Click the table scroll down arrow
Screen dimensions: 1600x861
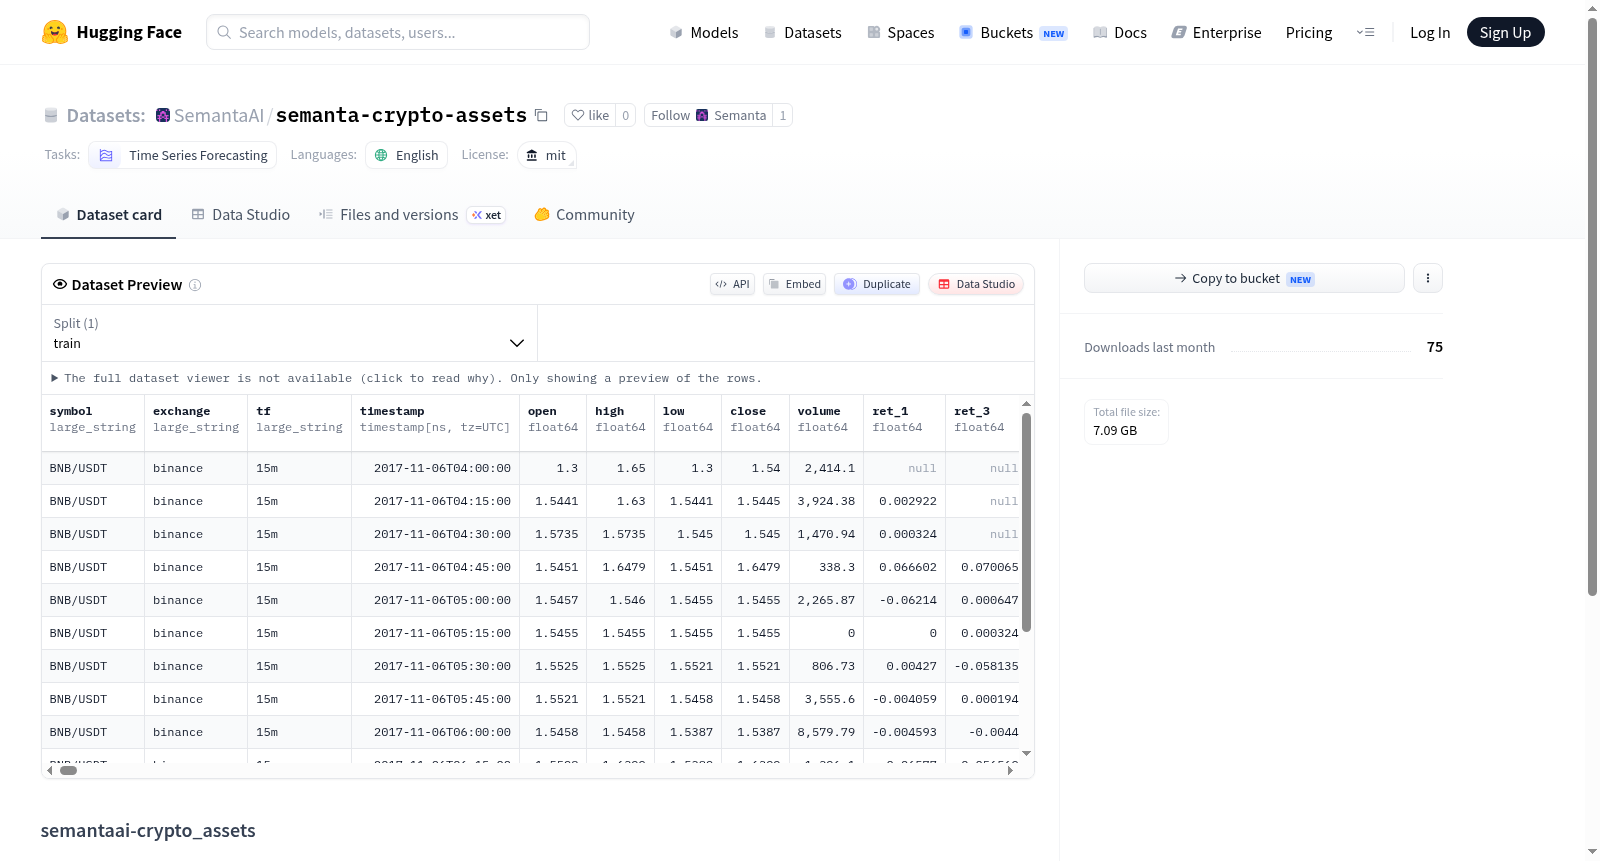click(x=1026, y=753)
